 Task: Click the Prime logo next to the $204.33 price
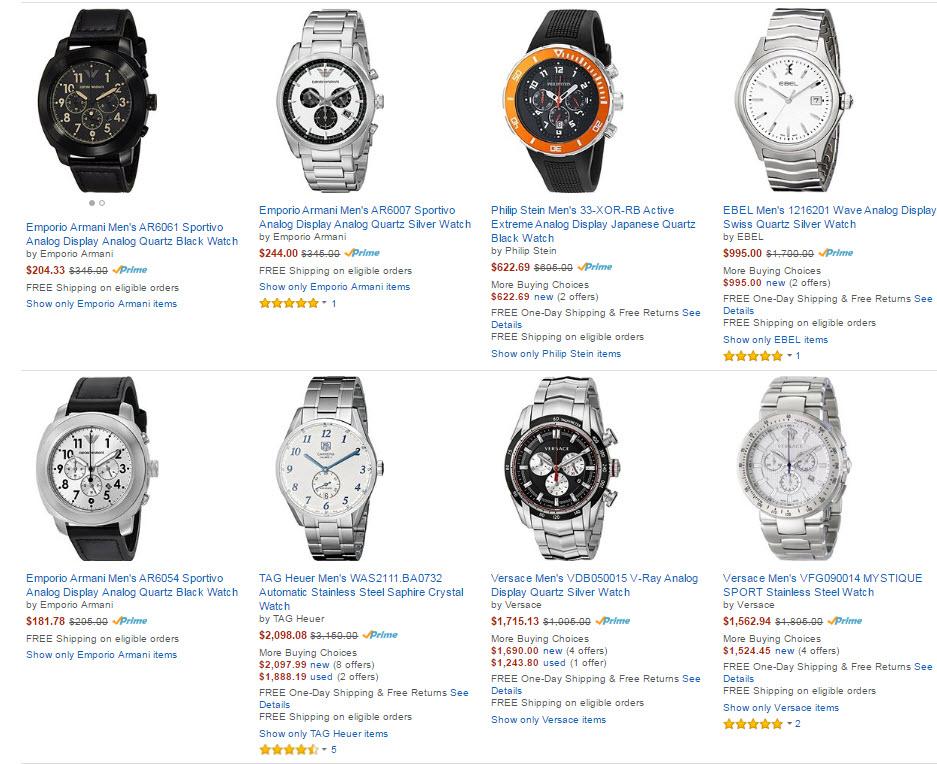[130, 270]
